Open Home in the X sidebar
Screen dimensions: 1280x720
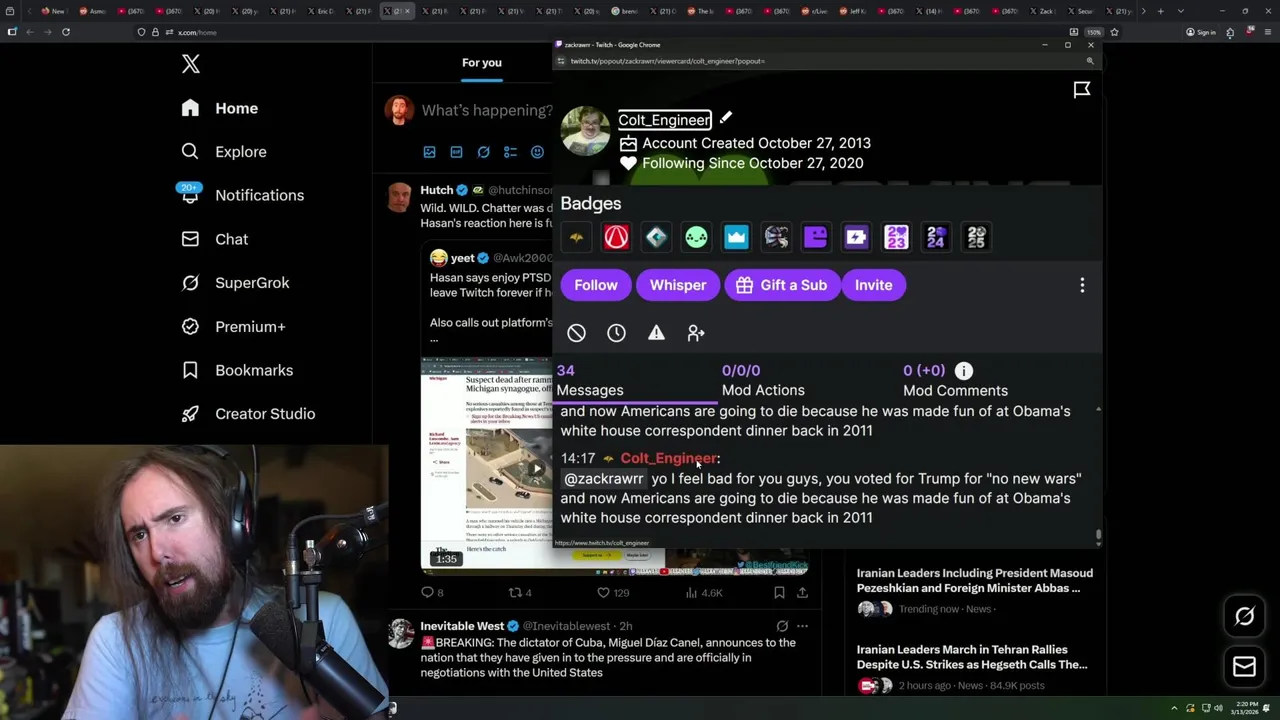220,108
